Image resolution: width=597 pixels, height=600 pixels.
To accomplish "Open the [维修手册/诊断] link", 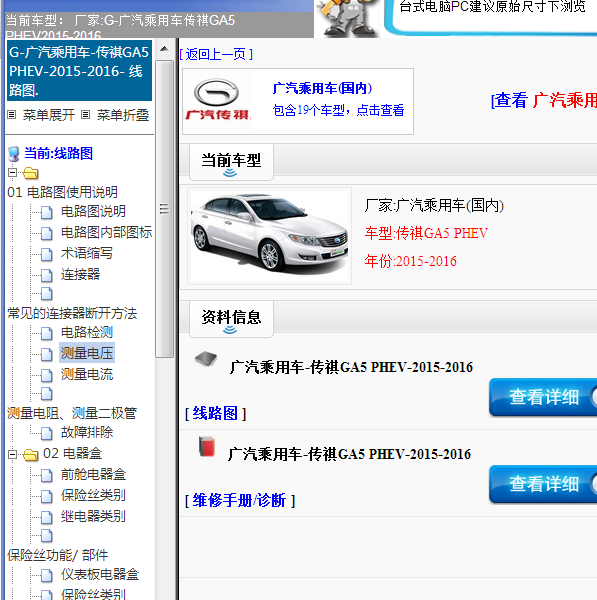I will [240, 500].
